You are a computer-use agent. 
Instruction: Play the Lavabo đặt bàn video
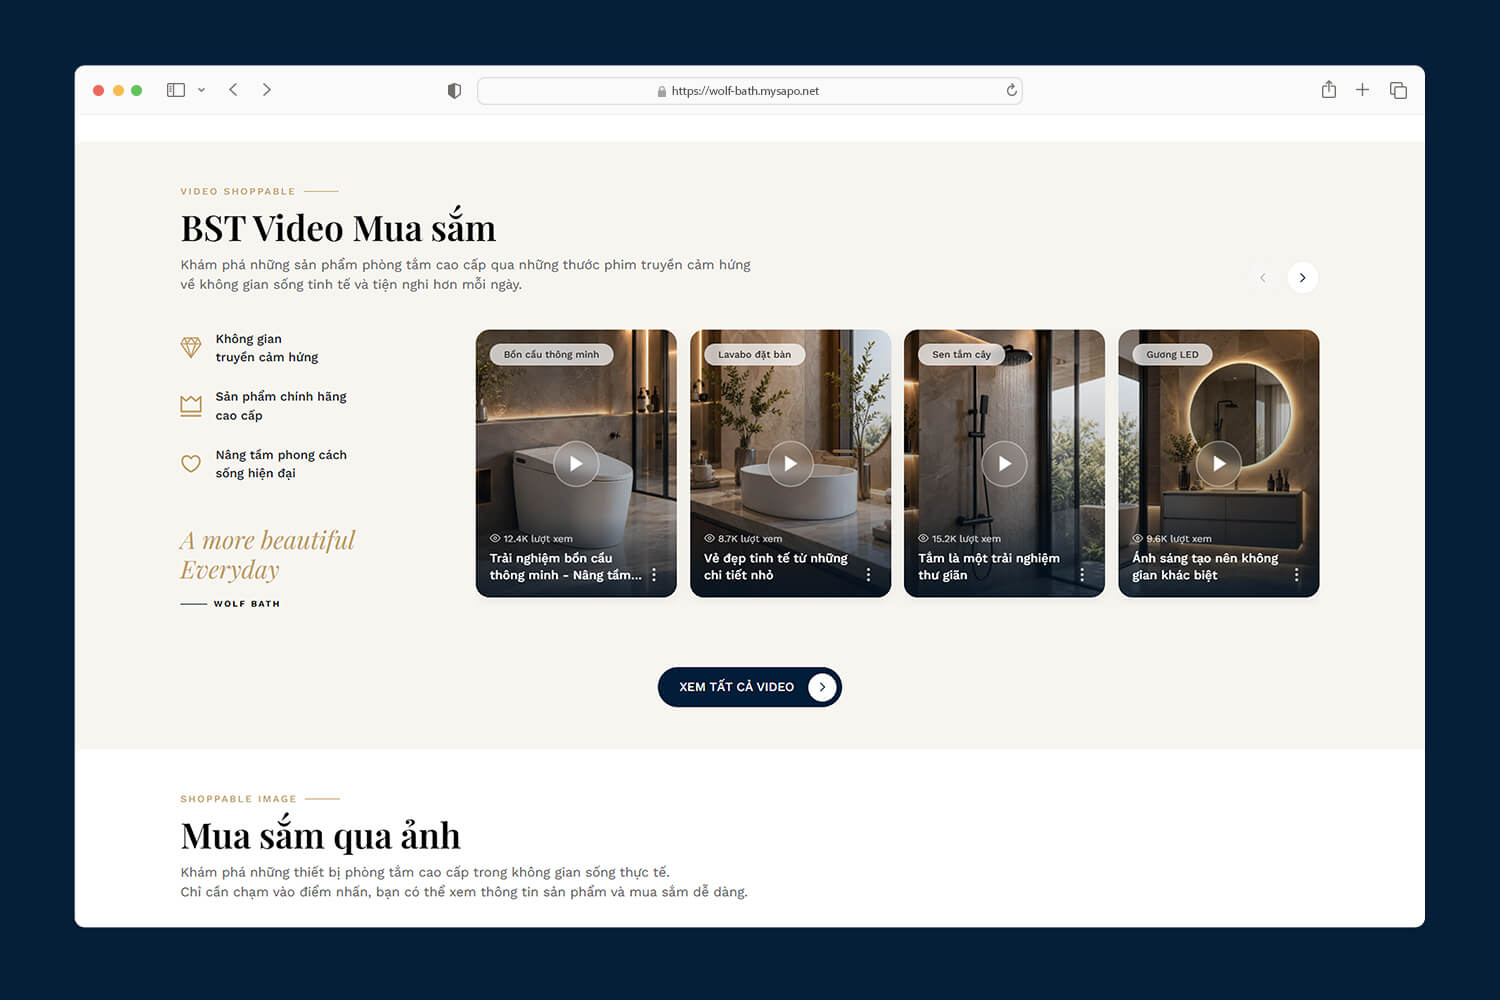790,464
